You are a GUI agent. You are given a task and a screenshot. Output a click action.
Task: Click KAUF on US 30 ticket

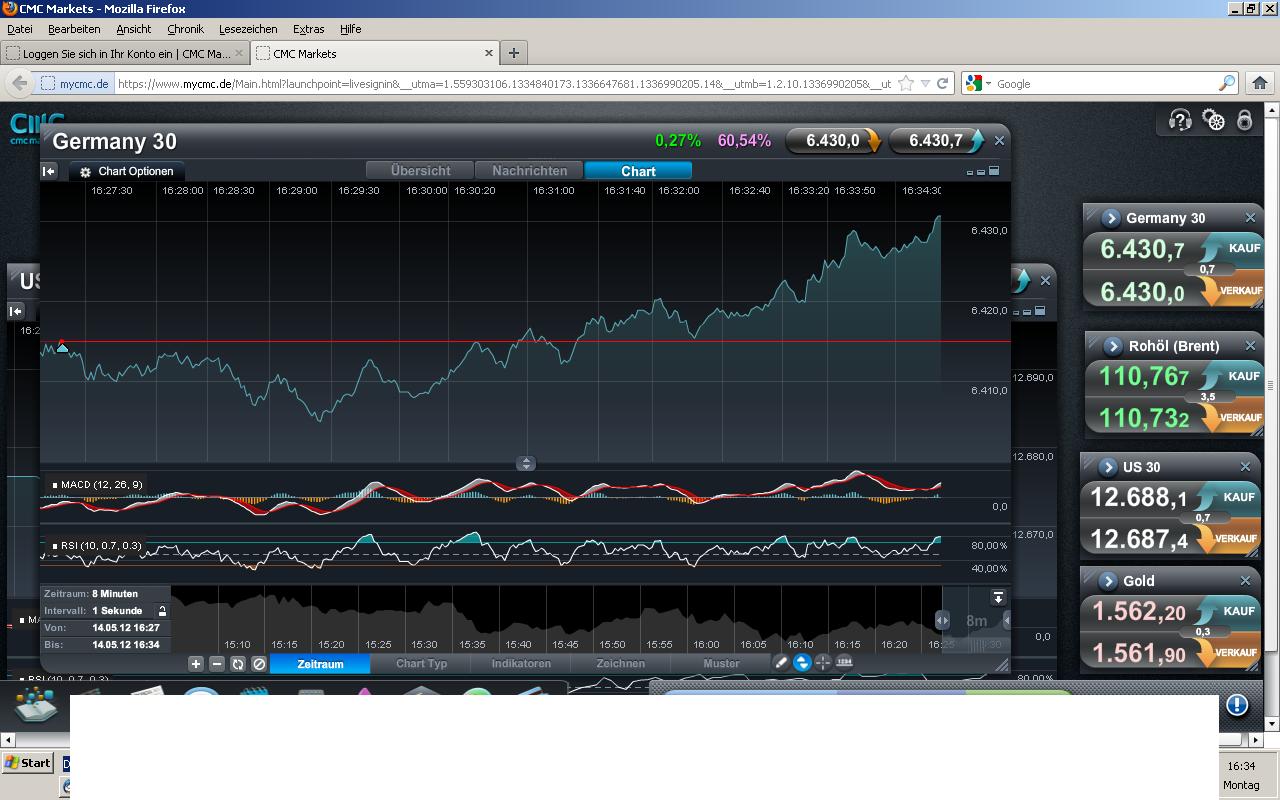coord(1227,497)
